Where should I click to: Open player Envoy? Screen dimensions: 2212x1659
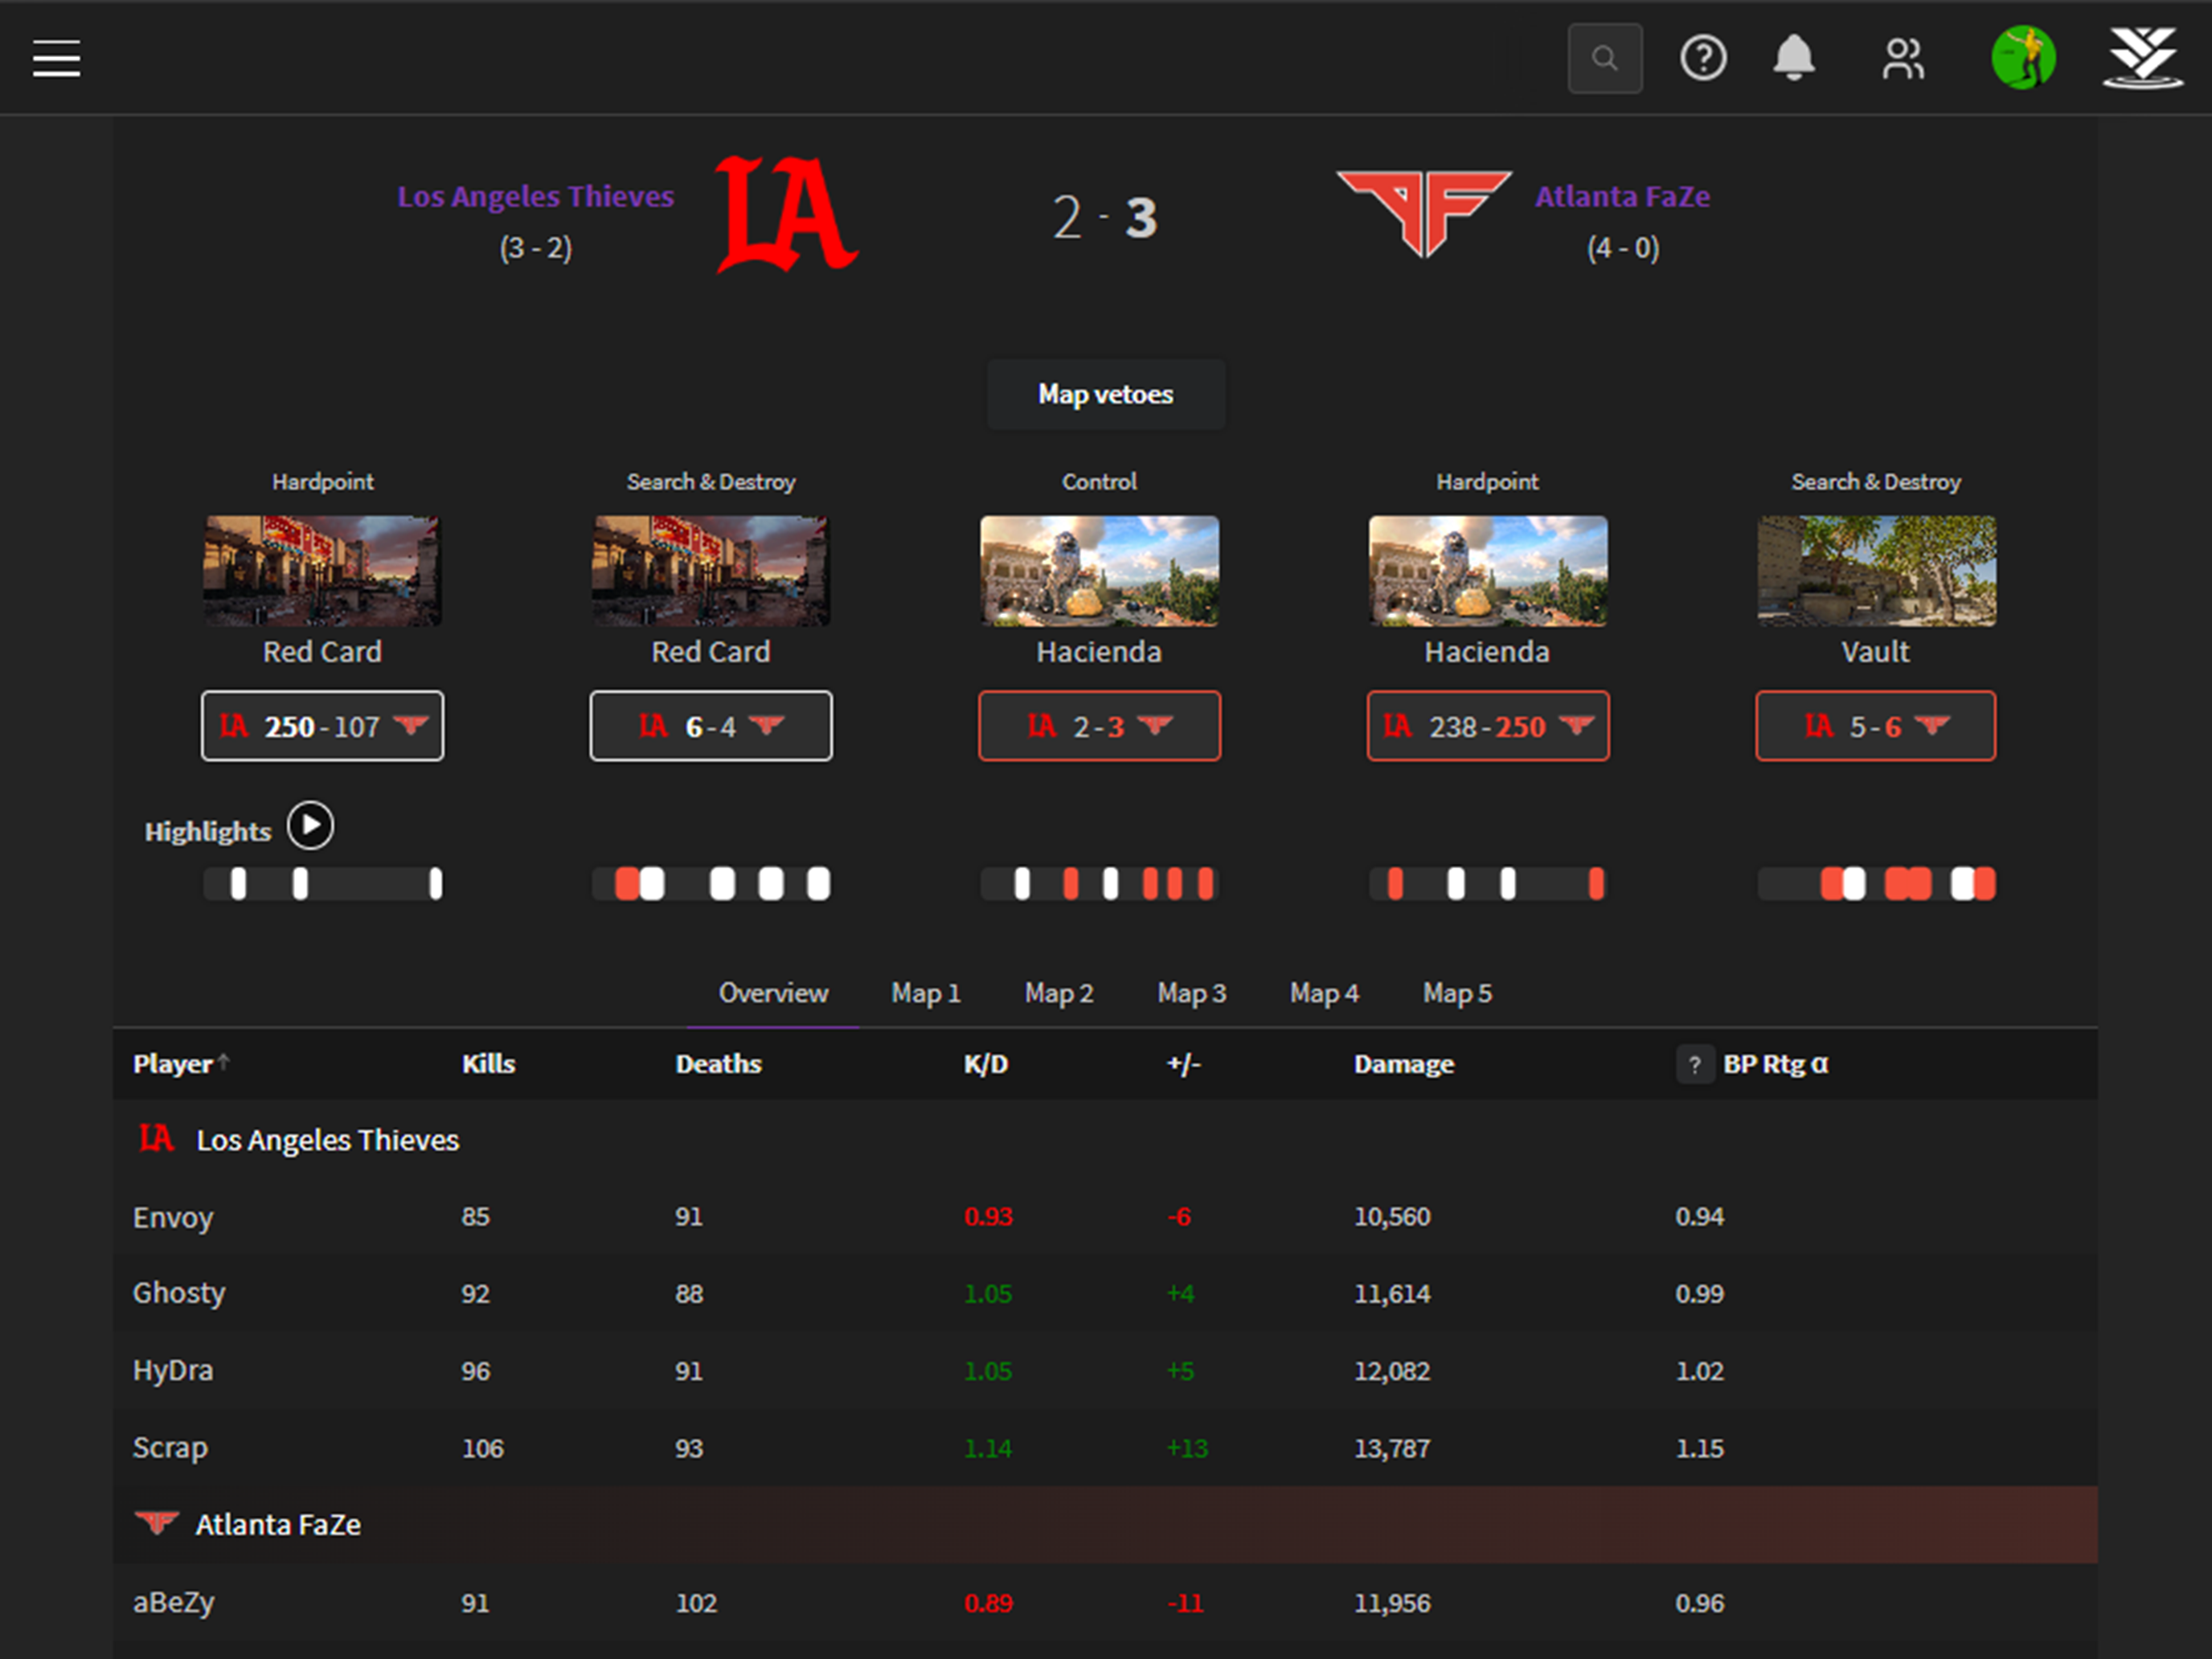point(173,1217)
